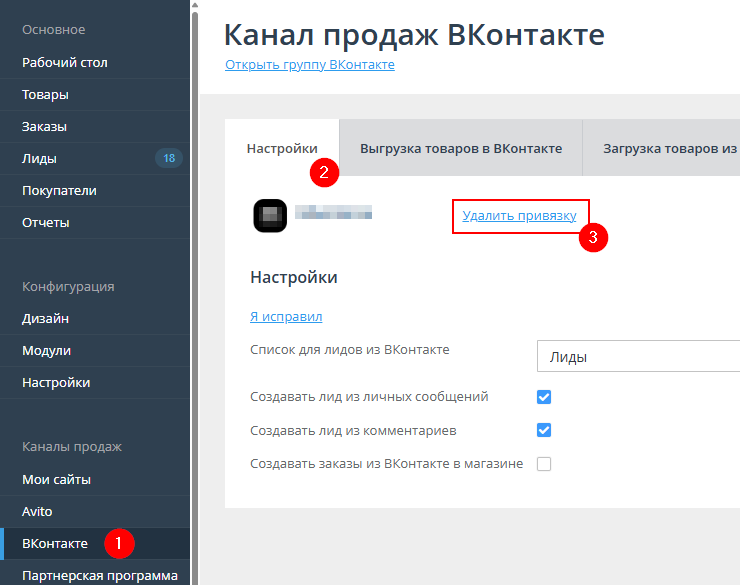Enable 'Создавать заказы из ВКонтакте в магазине'
Viewport: 740px width, 585px height.
[544, 464]
